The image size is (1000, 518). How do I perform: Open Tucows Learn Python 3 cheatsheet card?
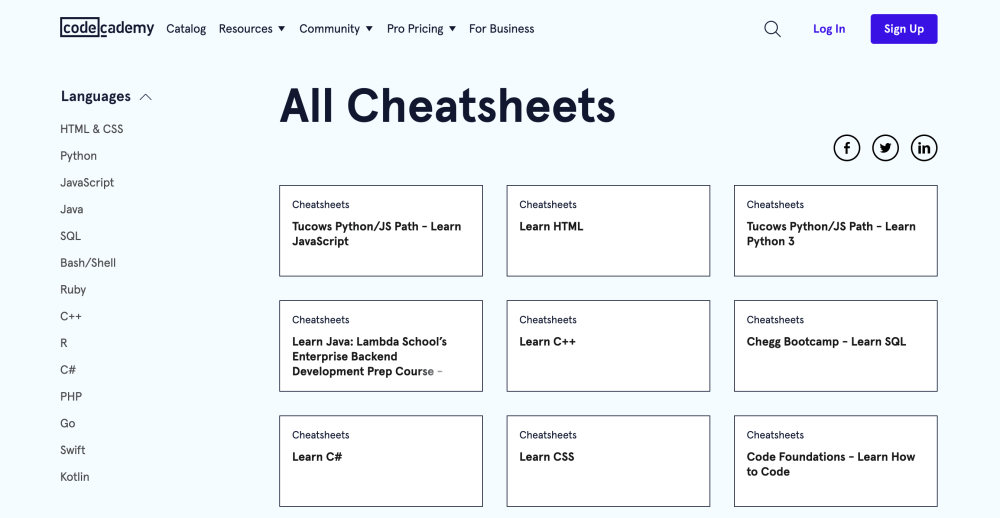[x=835, y=231]
